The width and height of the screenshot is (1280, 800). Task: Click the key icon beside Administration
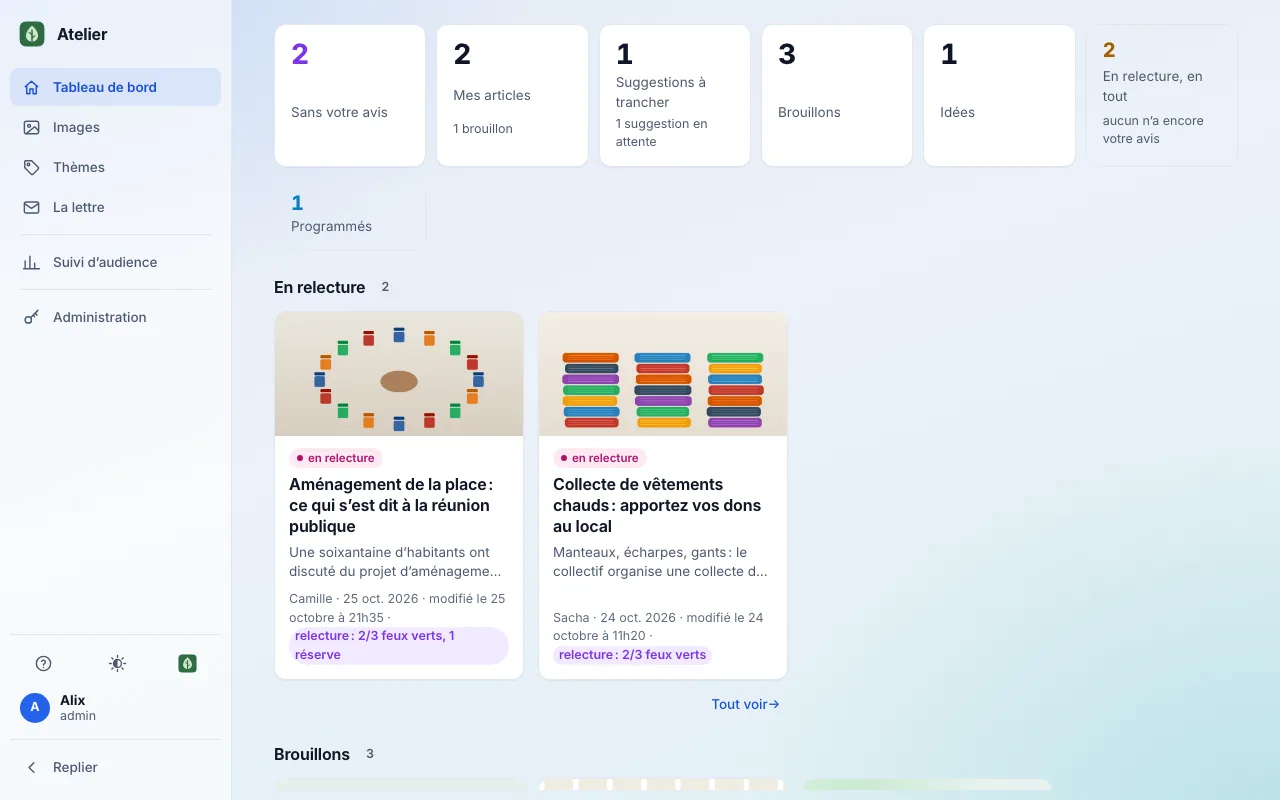coord(32,317)
